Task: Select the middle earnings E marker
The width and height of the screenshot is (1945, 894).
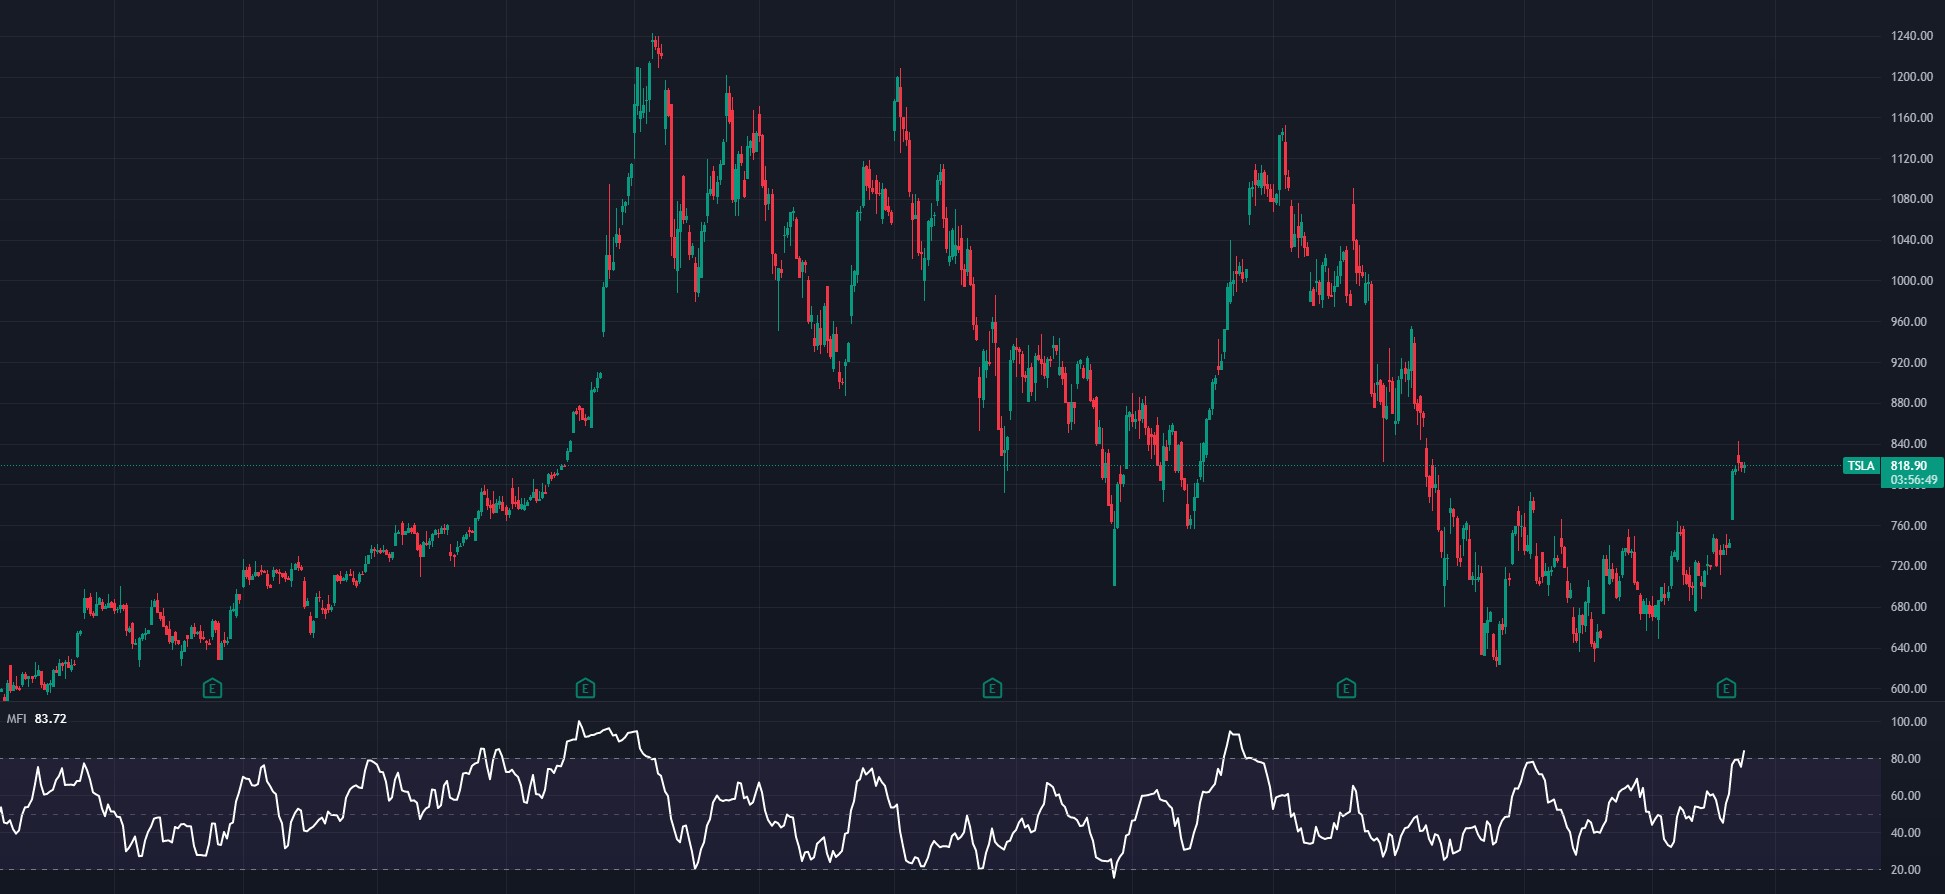Action: pyautogui.click(x=992, y=688)
